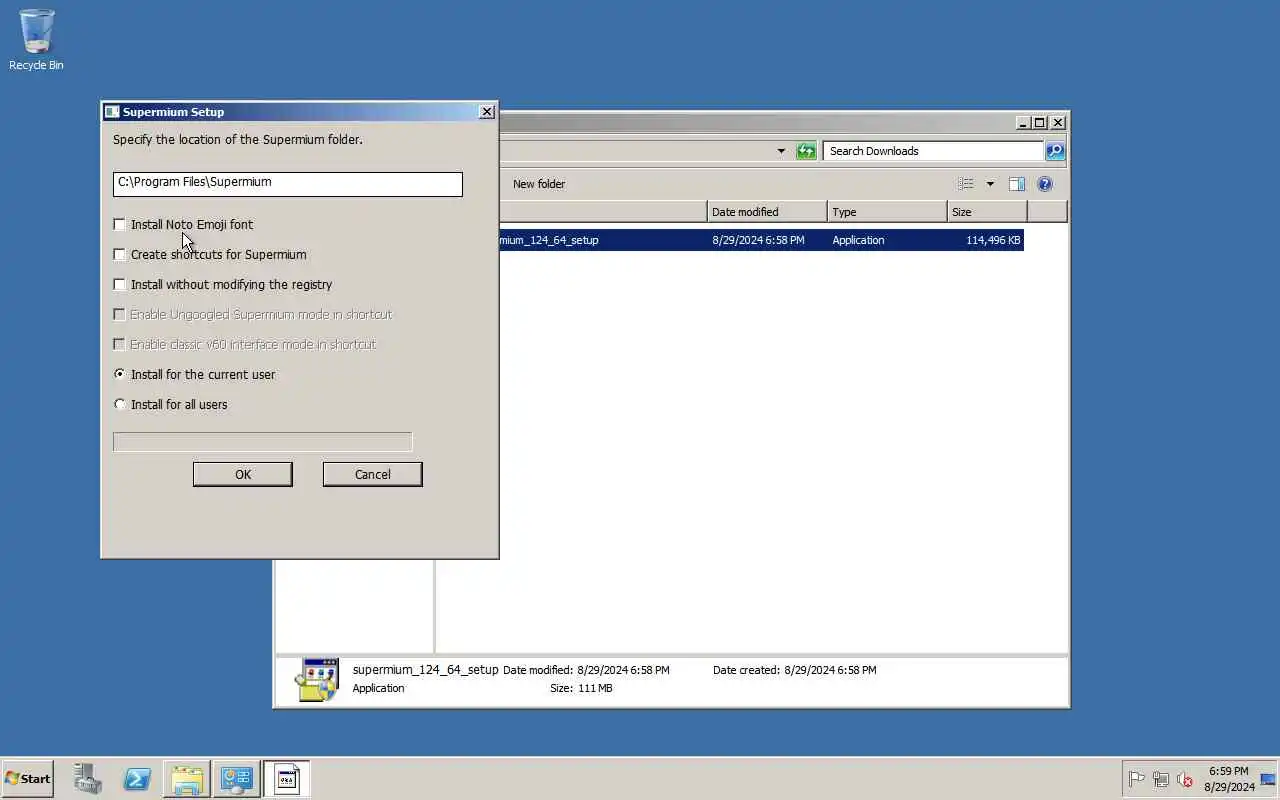Check Install without modifying the registry
1280x800 pixels.
[x=120, y=285]
